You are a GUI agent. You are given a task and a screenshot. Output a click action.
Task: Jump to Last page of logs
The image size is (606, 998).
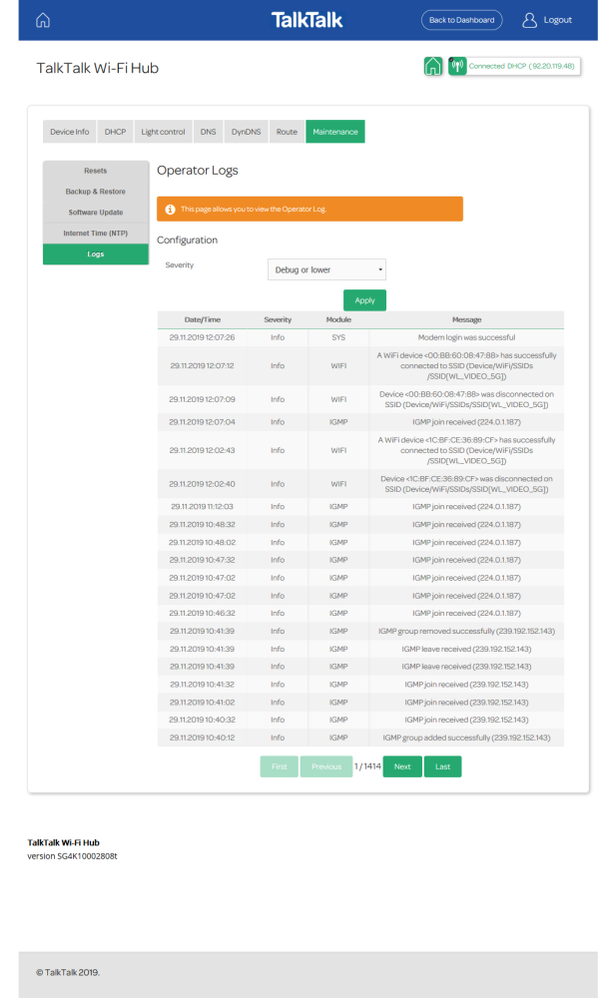click(x=442, y=767)
